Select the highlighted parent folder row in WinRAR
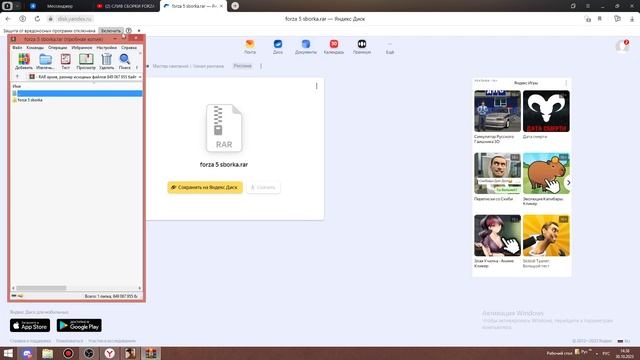Viewport: 640px width, 360px height. click(77, 93)
